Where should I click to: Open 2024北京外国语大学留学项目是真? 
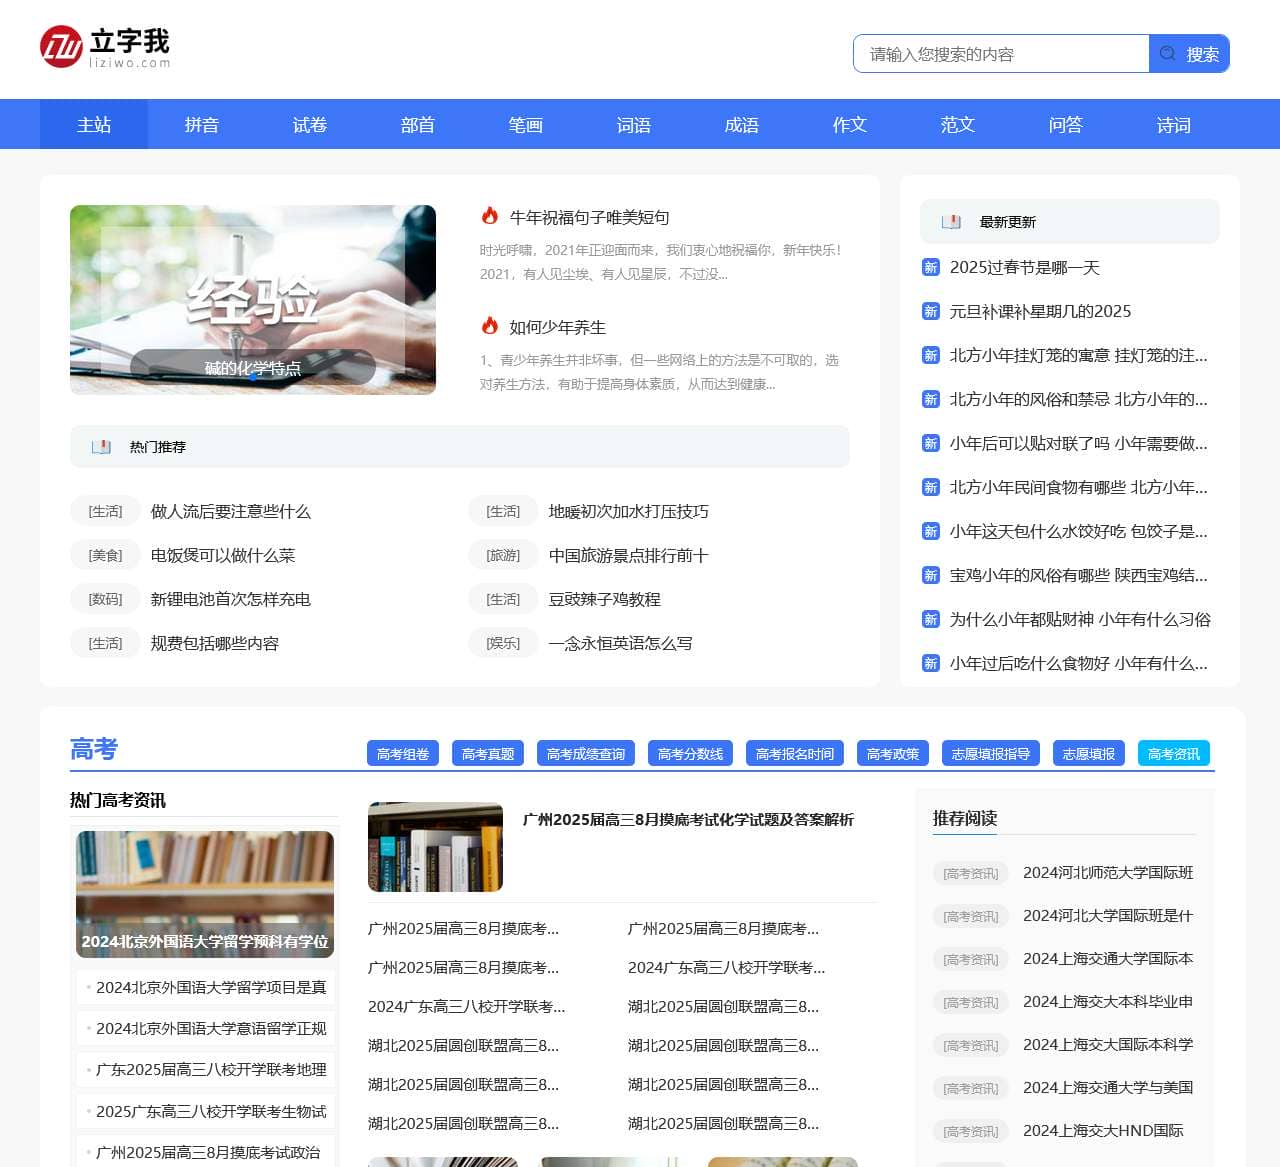(x=211, y=987)
